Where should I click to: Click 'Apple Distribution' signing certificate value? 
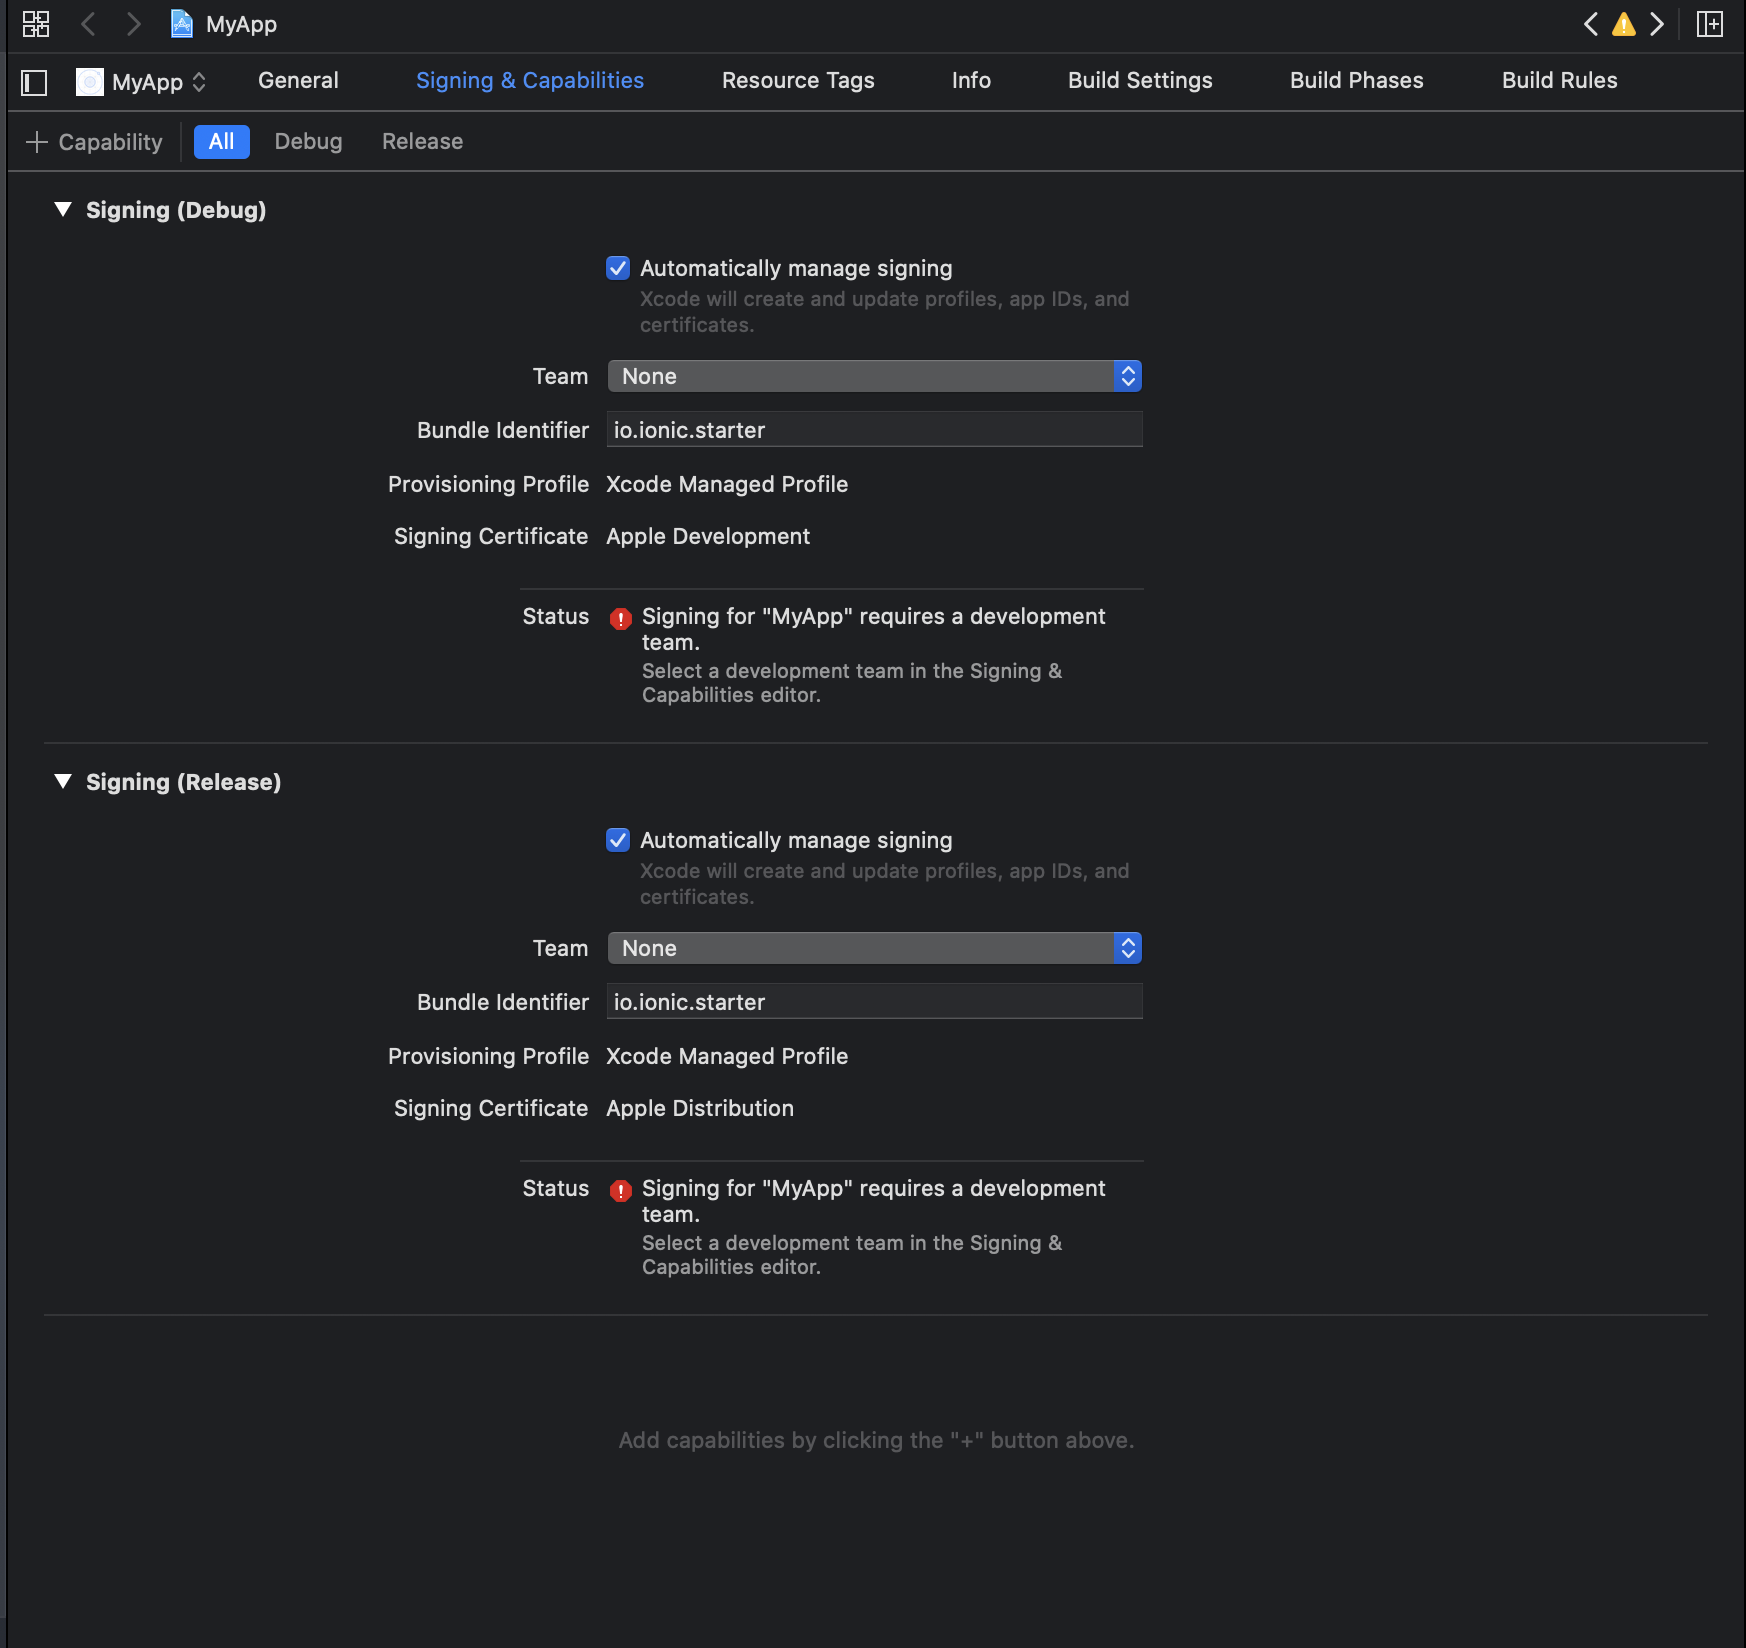[700, 1108]
